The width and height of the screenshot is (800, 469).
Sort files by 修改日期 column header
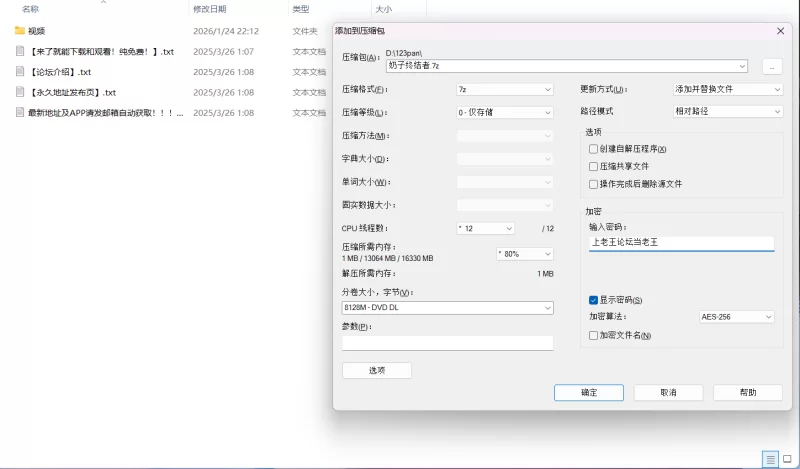pyautogui.click(x=210, y=9)
